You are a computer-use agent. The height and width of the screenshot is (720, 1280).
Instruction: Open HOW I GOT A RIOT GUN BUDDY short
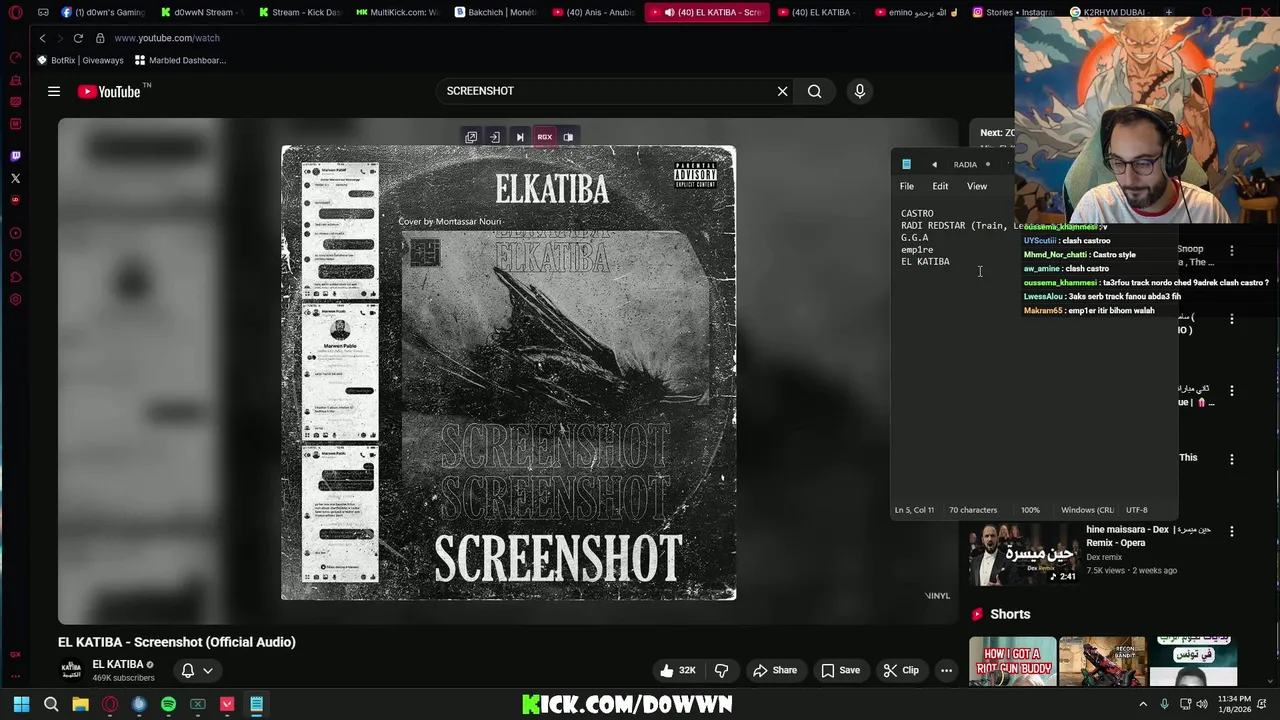(1012, 661)
